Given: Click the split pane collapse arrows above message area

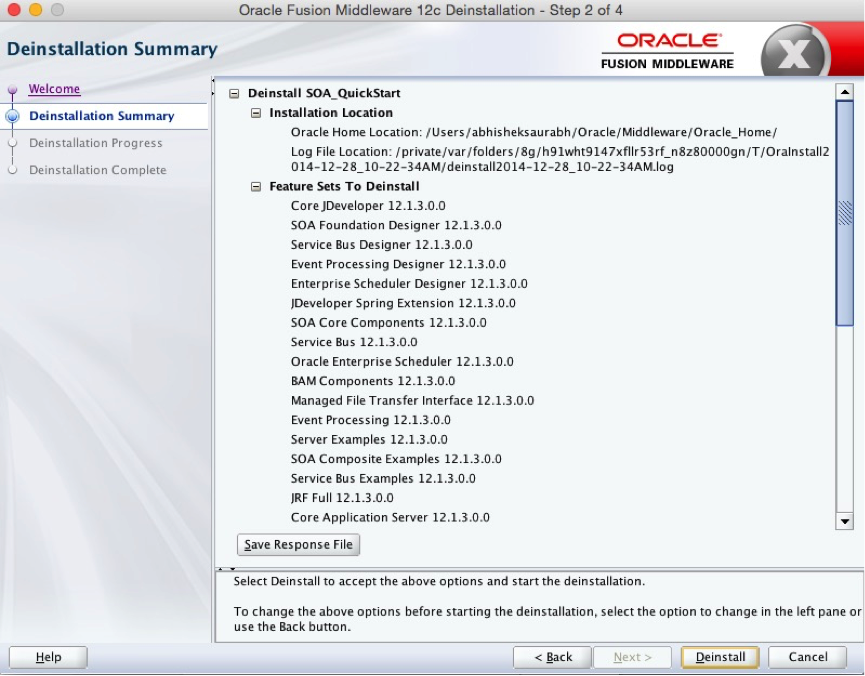Looking at the screenshot, I should pos(226,568).
